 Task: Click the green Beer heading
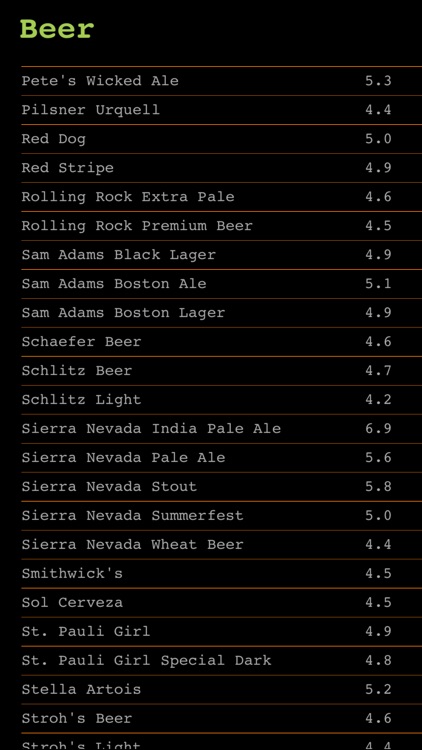[57, 29]
